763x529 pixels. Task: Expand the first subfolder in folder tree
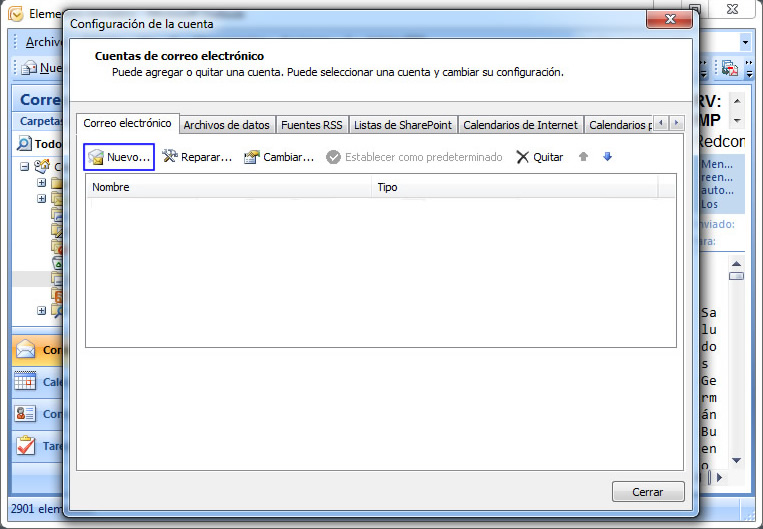coord(41,183)
